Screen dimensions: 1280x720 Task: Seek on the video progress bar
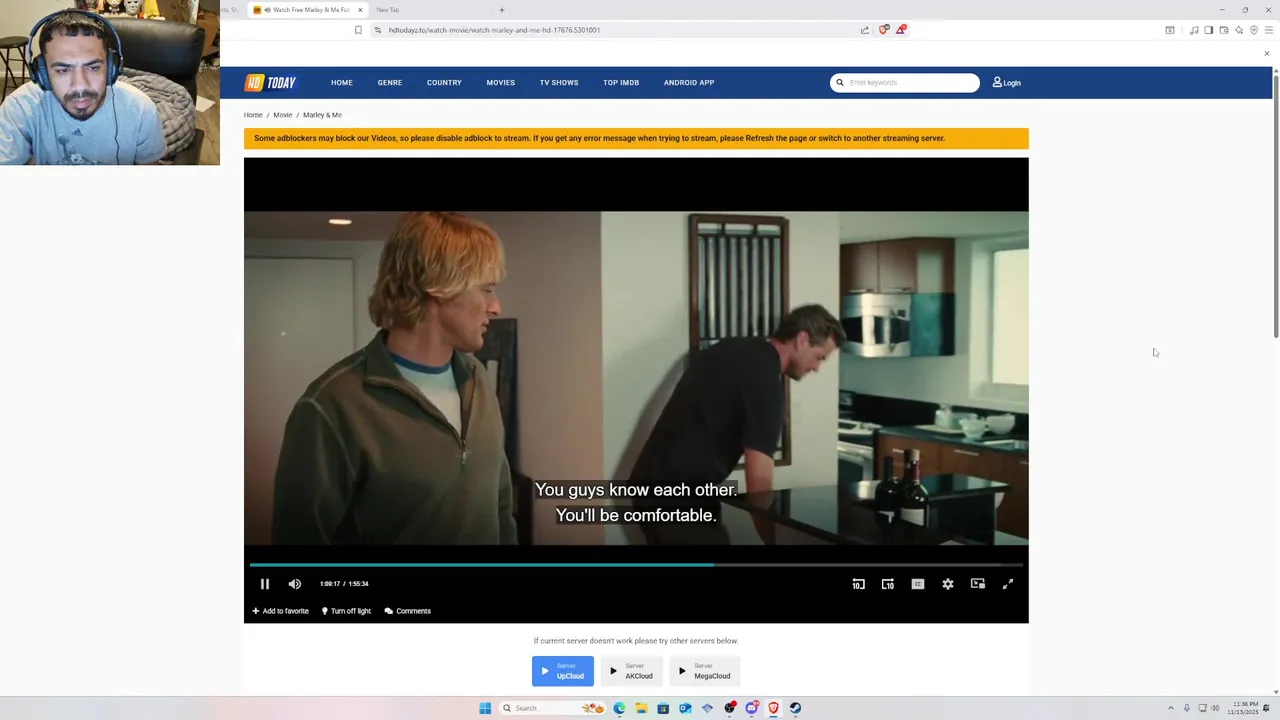[x=636, y=565]
